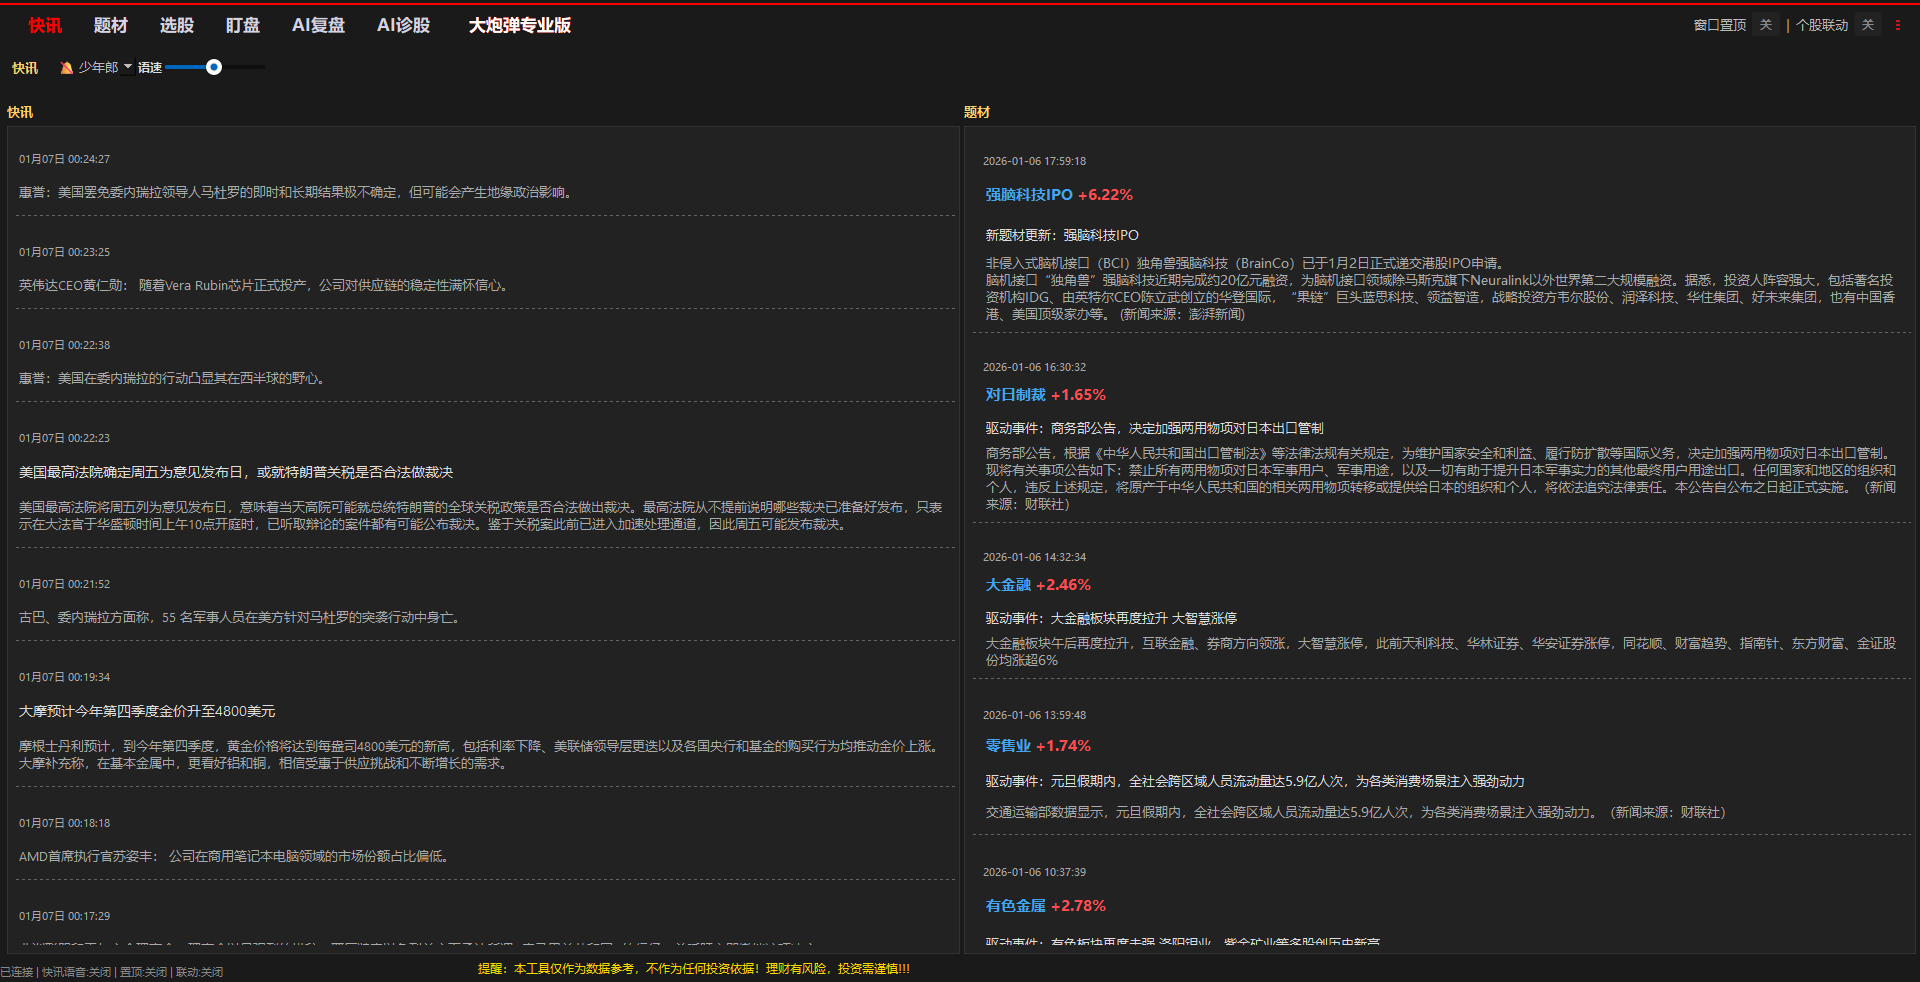Click the 大摩预计金价升至4800美元 headline
Screen dimensions: 1920x982
point(147,711)
